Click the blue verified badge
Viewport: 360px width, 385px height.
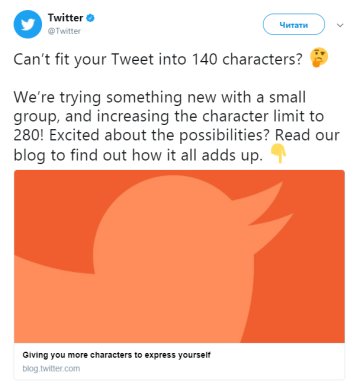(90, 18)
